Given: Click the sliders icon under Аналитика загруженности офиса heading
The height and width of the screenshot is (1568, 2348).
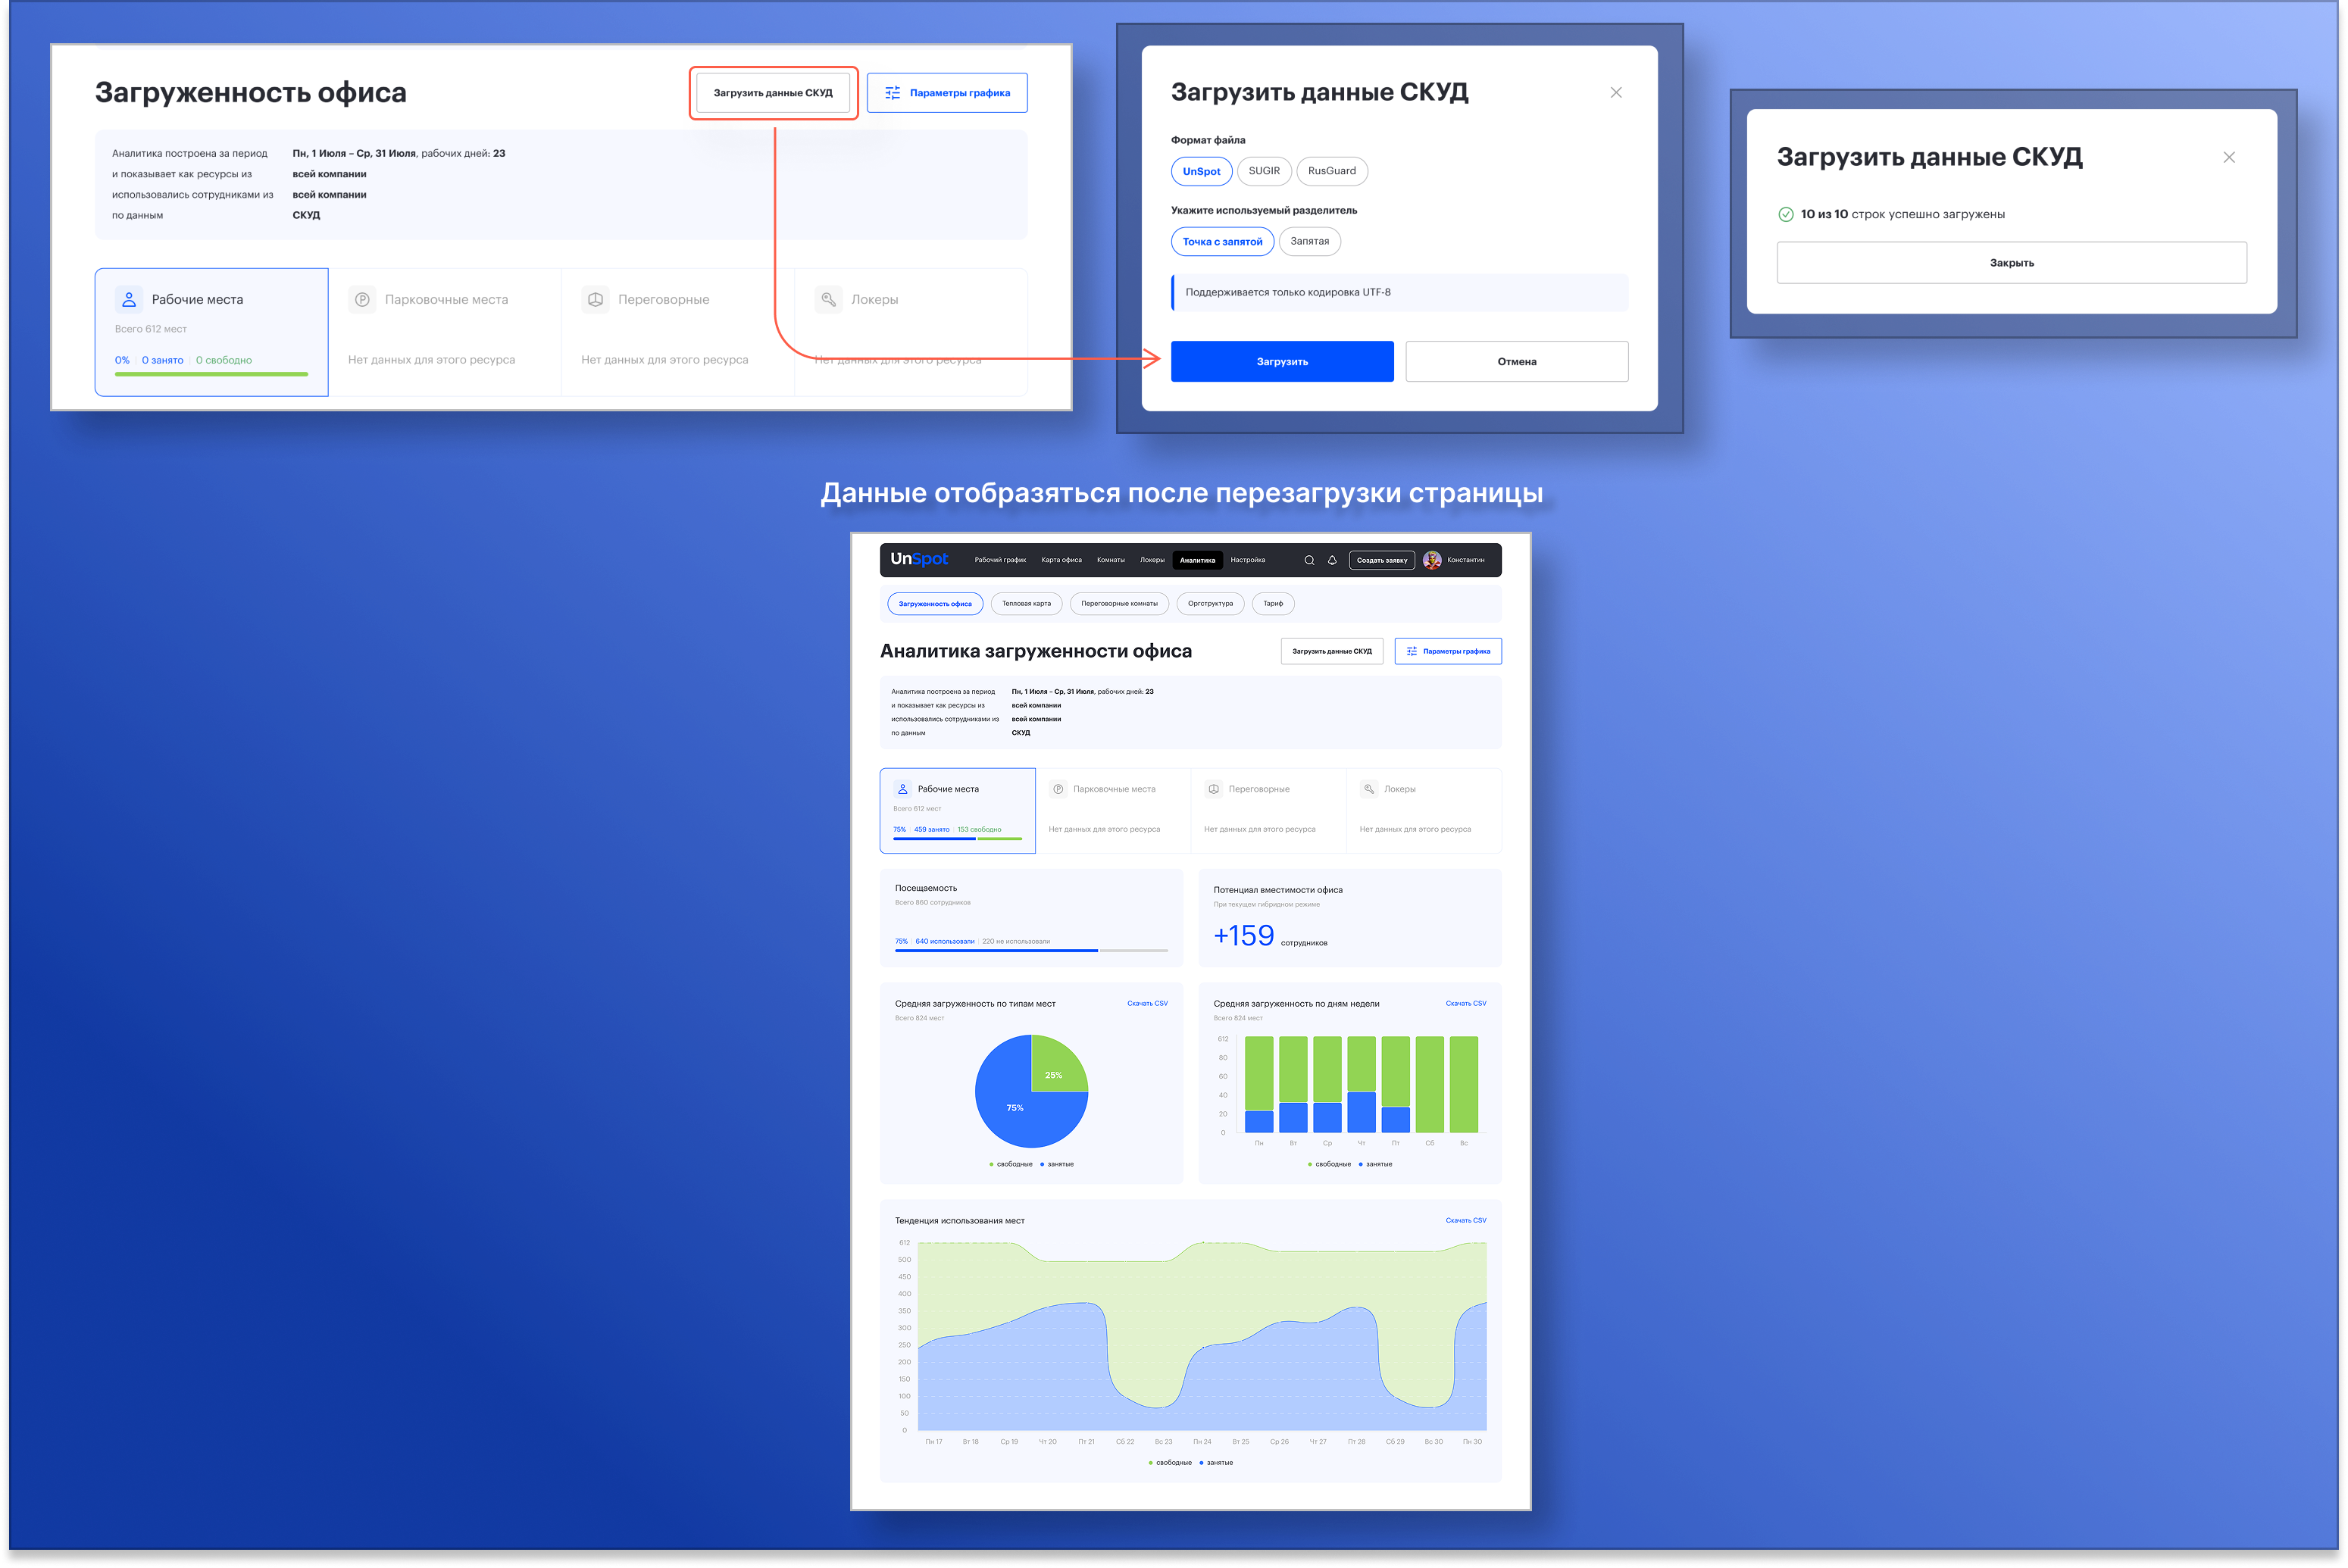Looking at the screenshot, I should 1412,651.
